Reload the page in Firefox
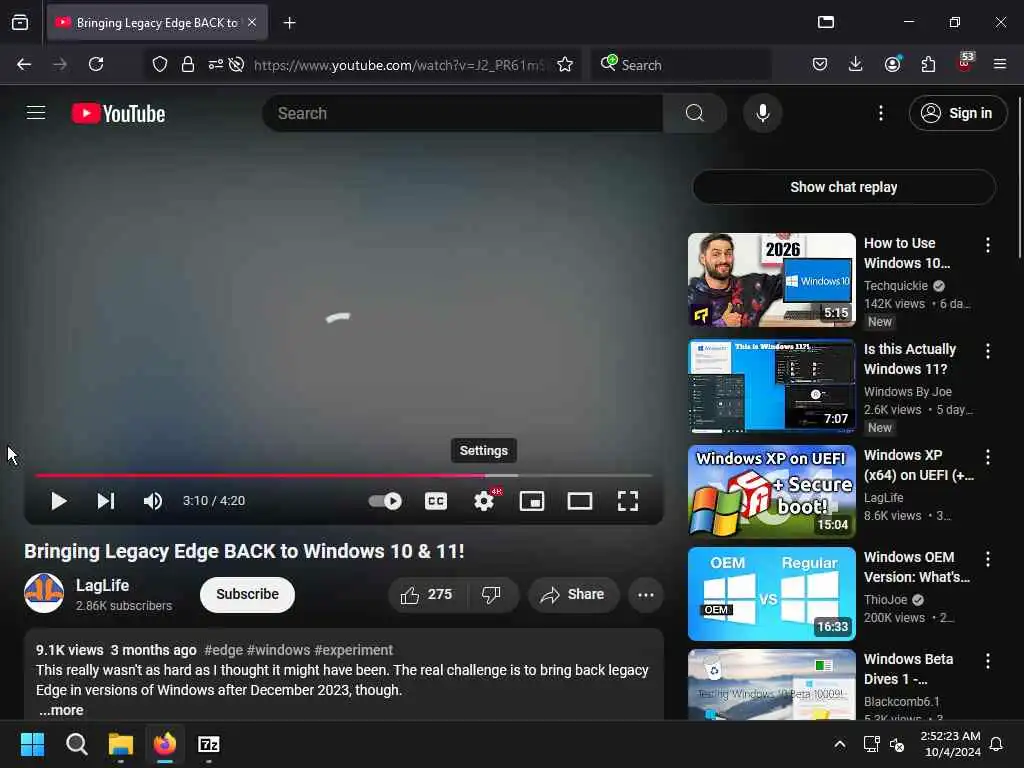This screenshot has height=768, width=1024. pos(96,64)
